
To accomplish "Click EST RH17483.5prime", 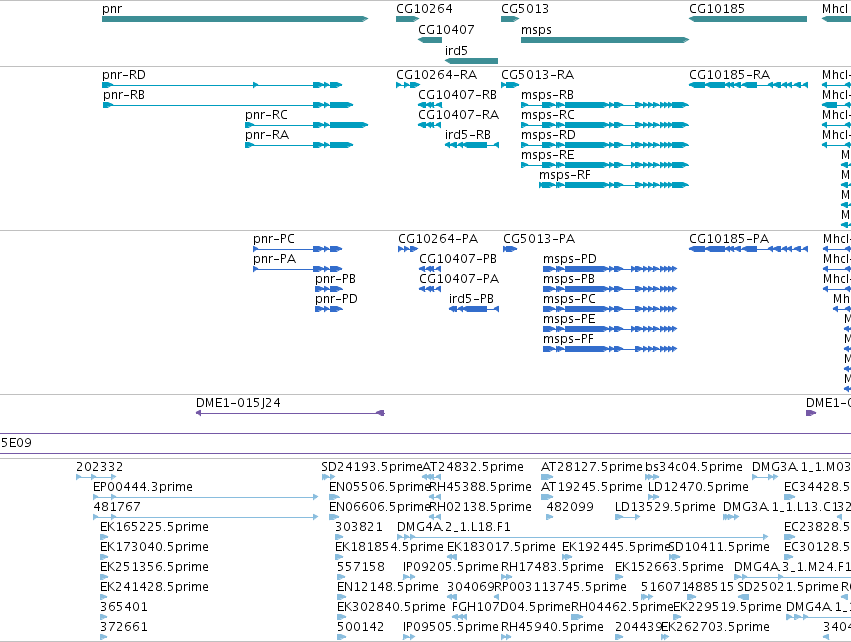I will coord(506,577).
